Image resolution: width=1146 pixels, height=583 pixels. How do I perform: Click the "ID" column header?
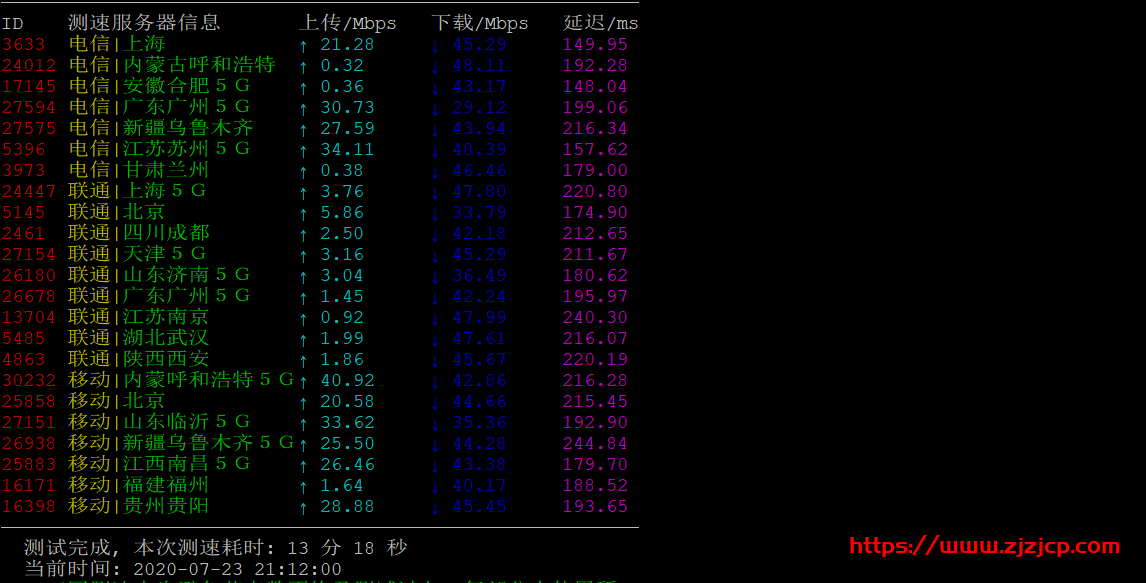pyautogui.click(x=12, y=23)
